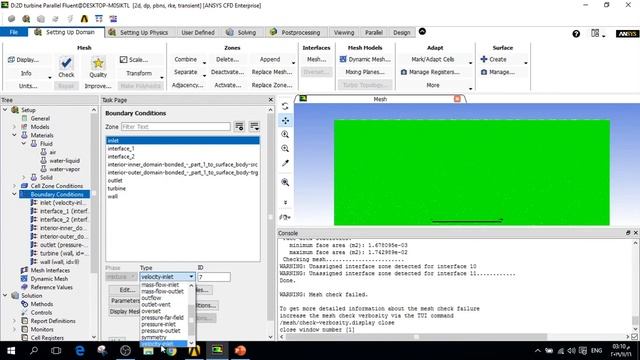
Task: Click the zone filter options icon
Action: coord(239,127)
